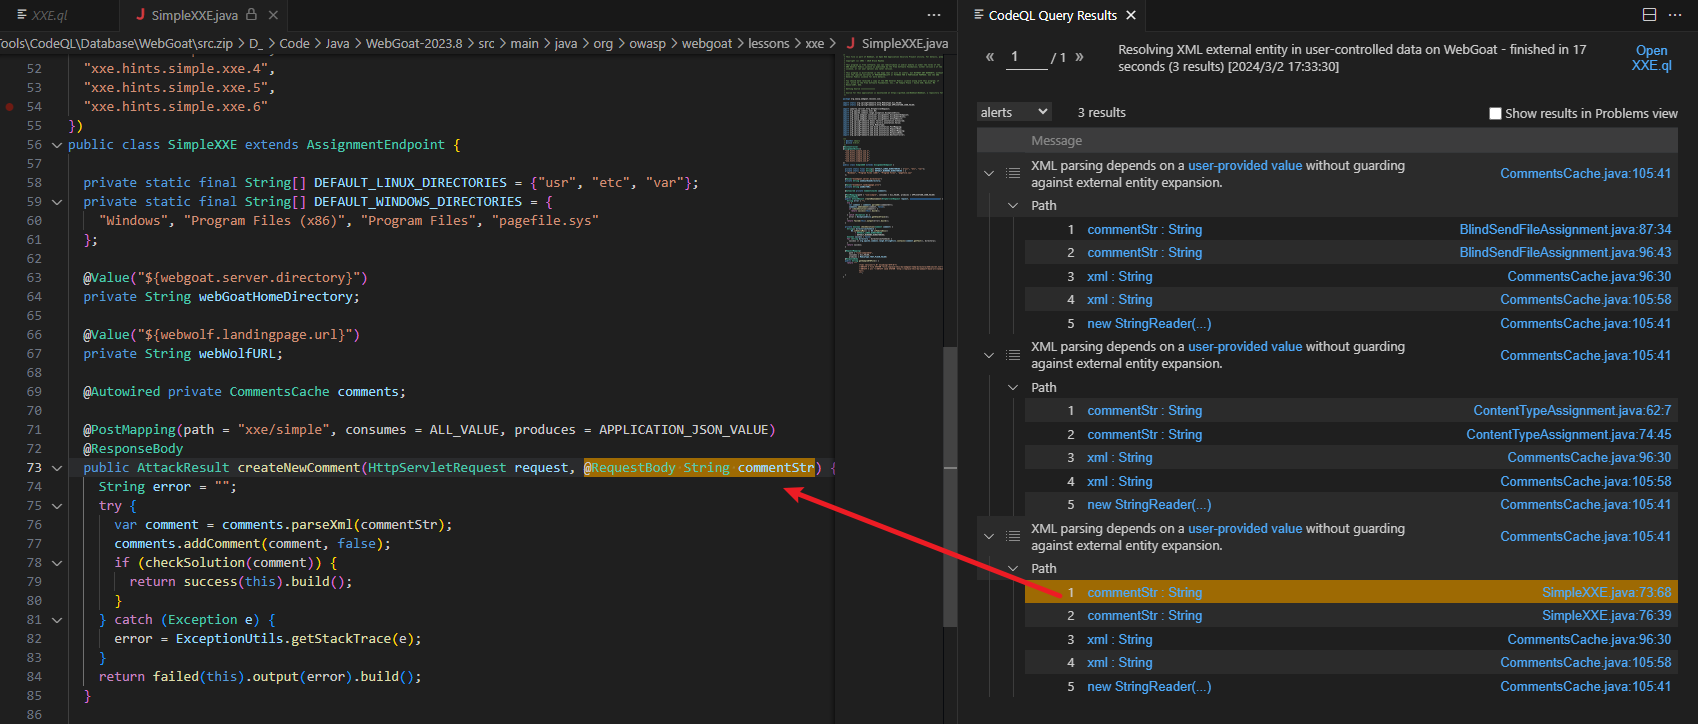Select breadcrumb item 'owasp'
Screen dimensions: 1698x724
(648, 43)
